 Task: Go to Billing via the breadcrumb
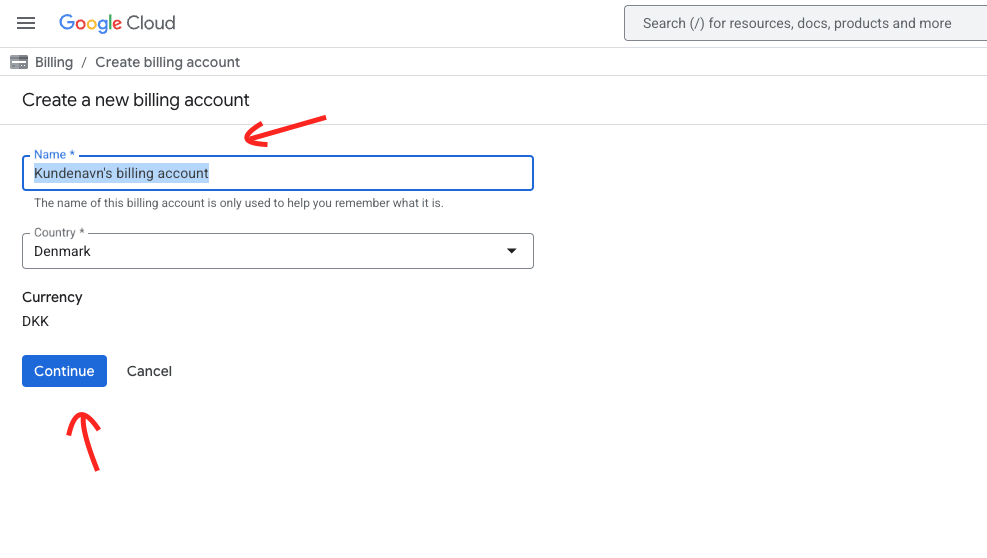54,62
